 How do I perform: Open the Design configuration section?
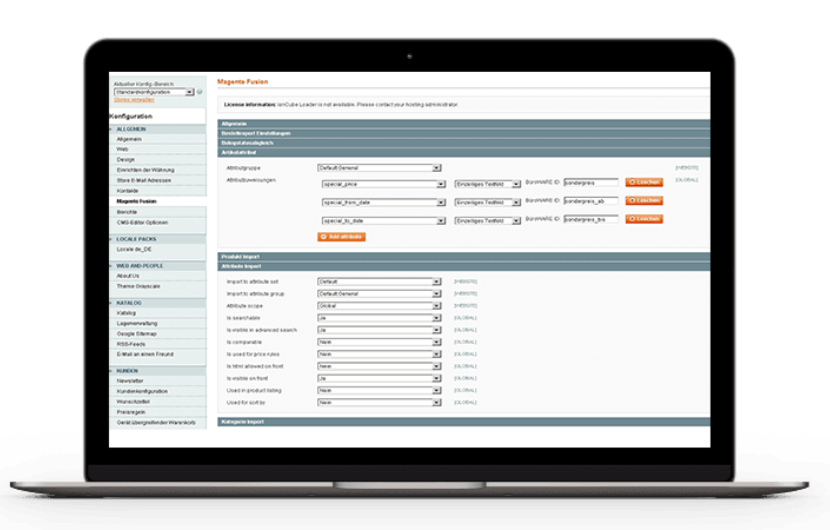coord(126,159)
